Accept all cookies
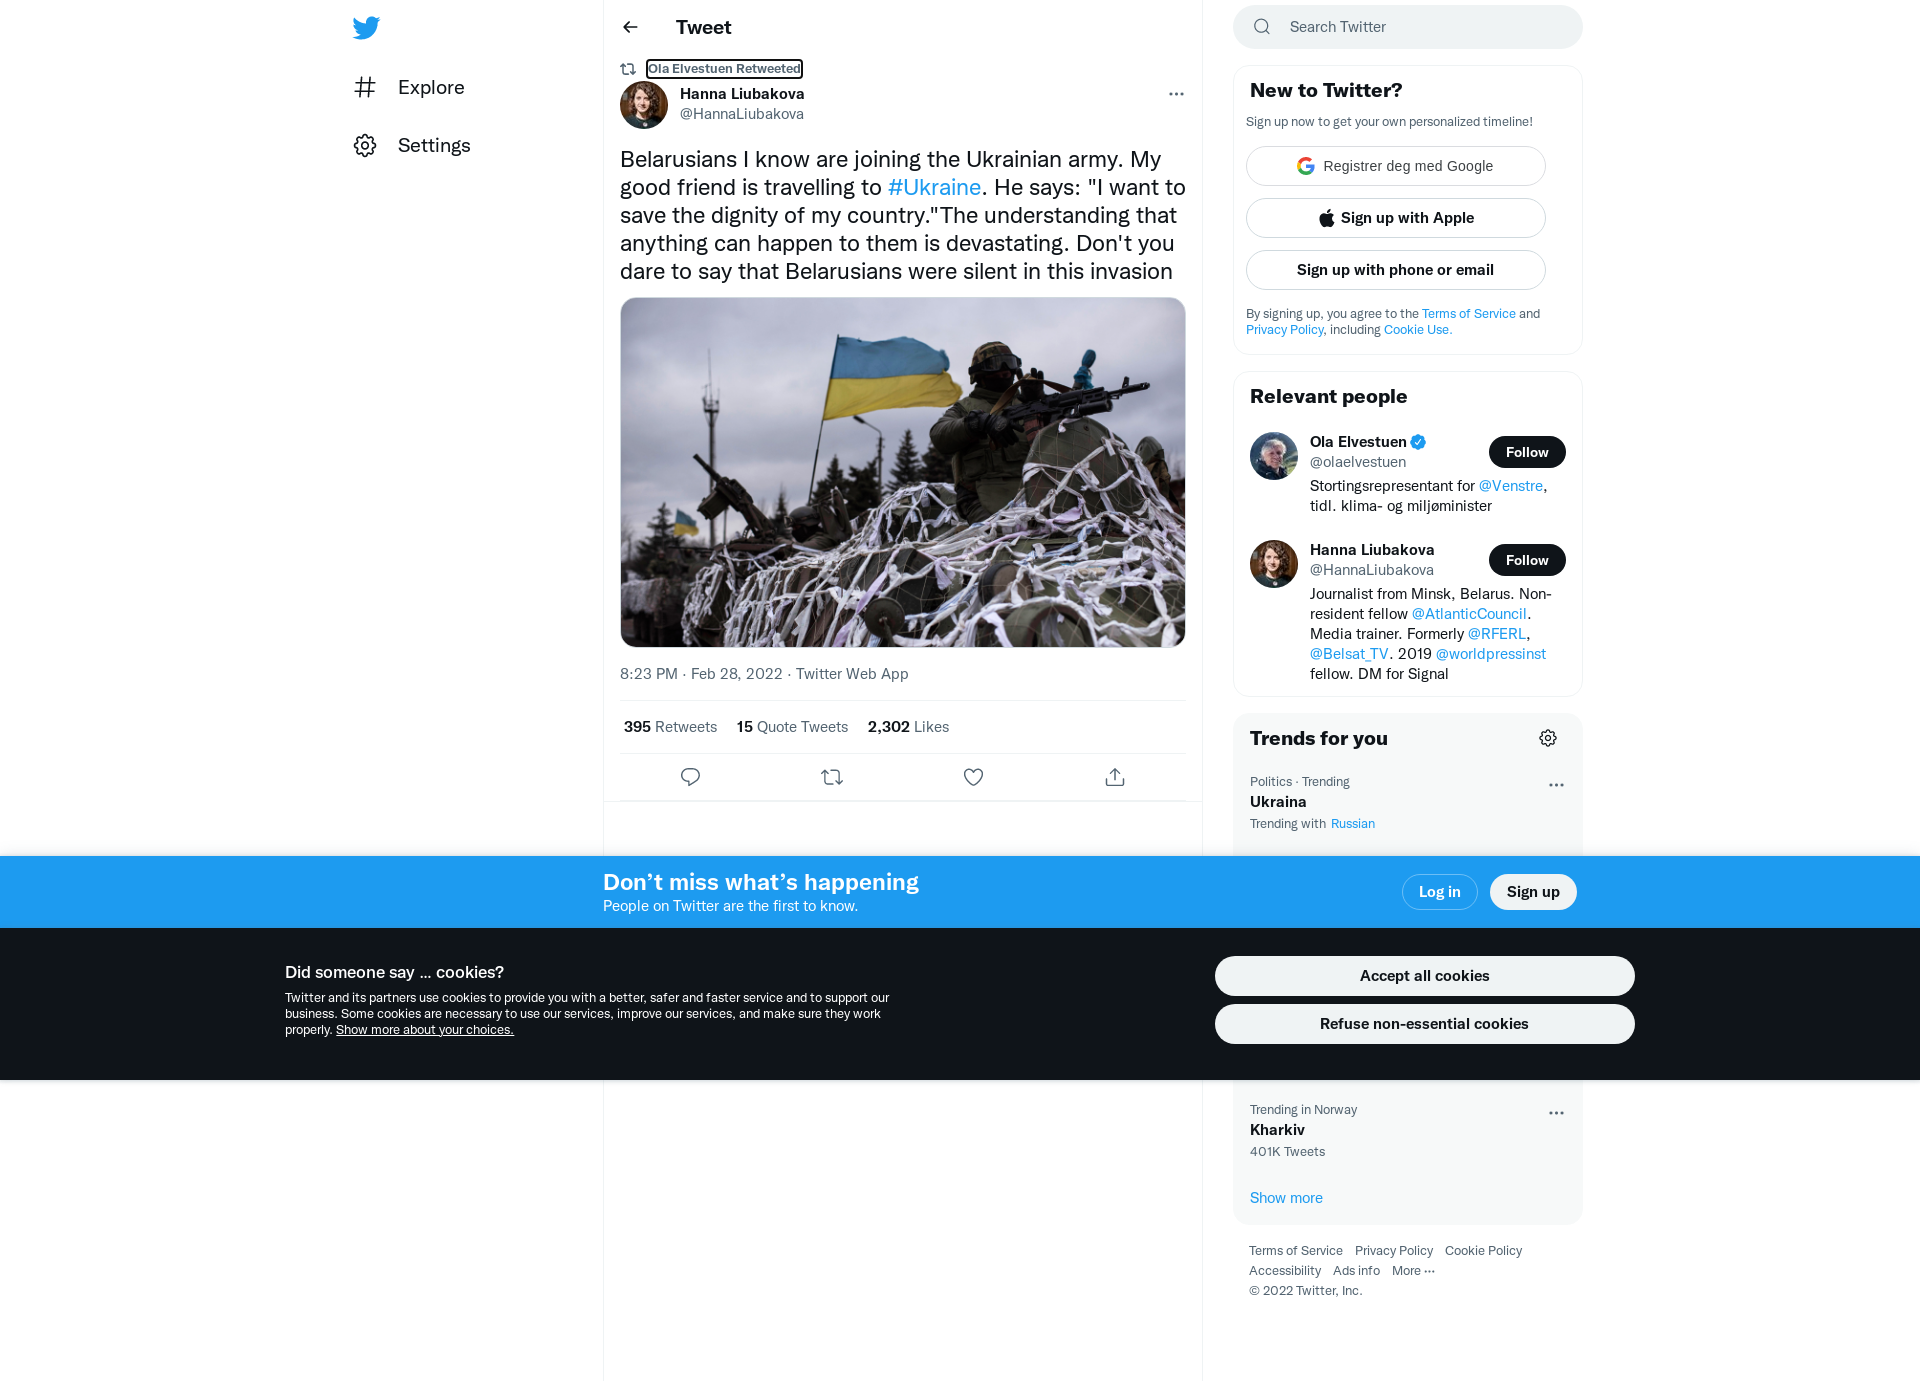1920x1381 pixels. [x=1424, y=976]
